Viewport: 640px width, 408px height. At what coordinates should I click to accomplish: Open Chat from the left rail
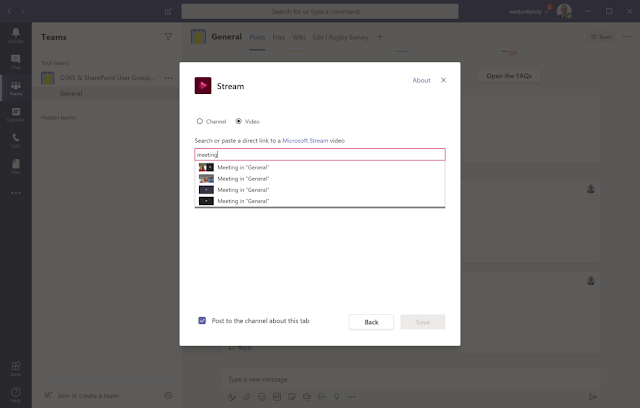pos(16,62)
